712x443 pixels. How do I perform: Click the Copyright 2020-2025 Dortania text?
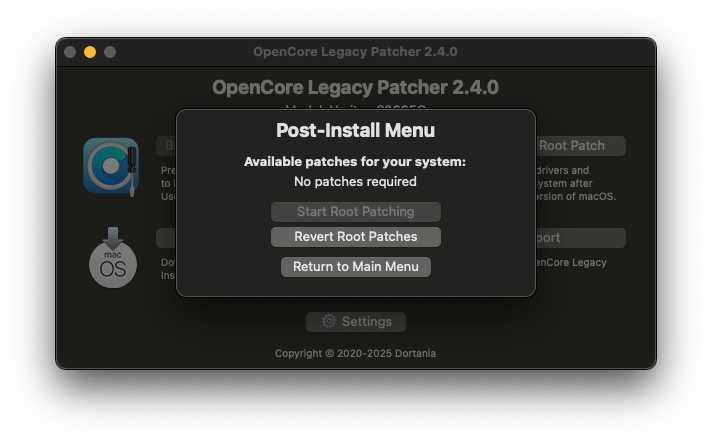(x=355, y=354)
